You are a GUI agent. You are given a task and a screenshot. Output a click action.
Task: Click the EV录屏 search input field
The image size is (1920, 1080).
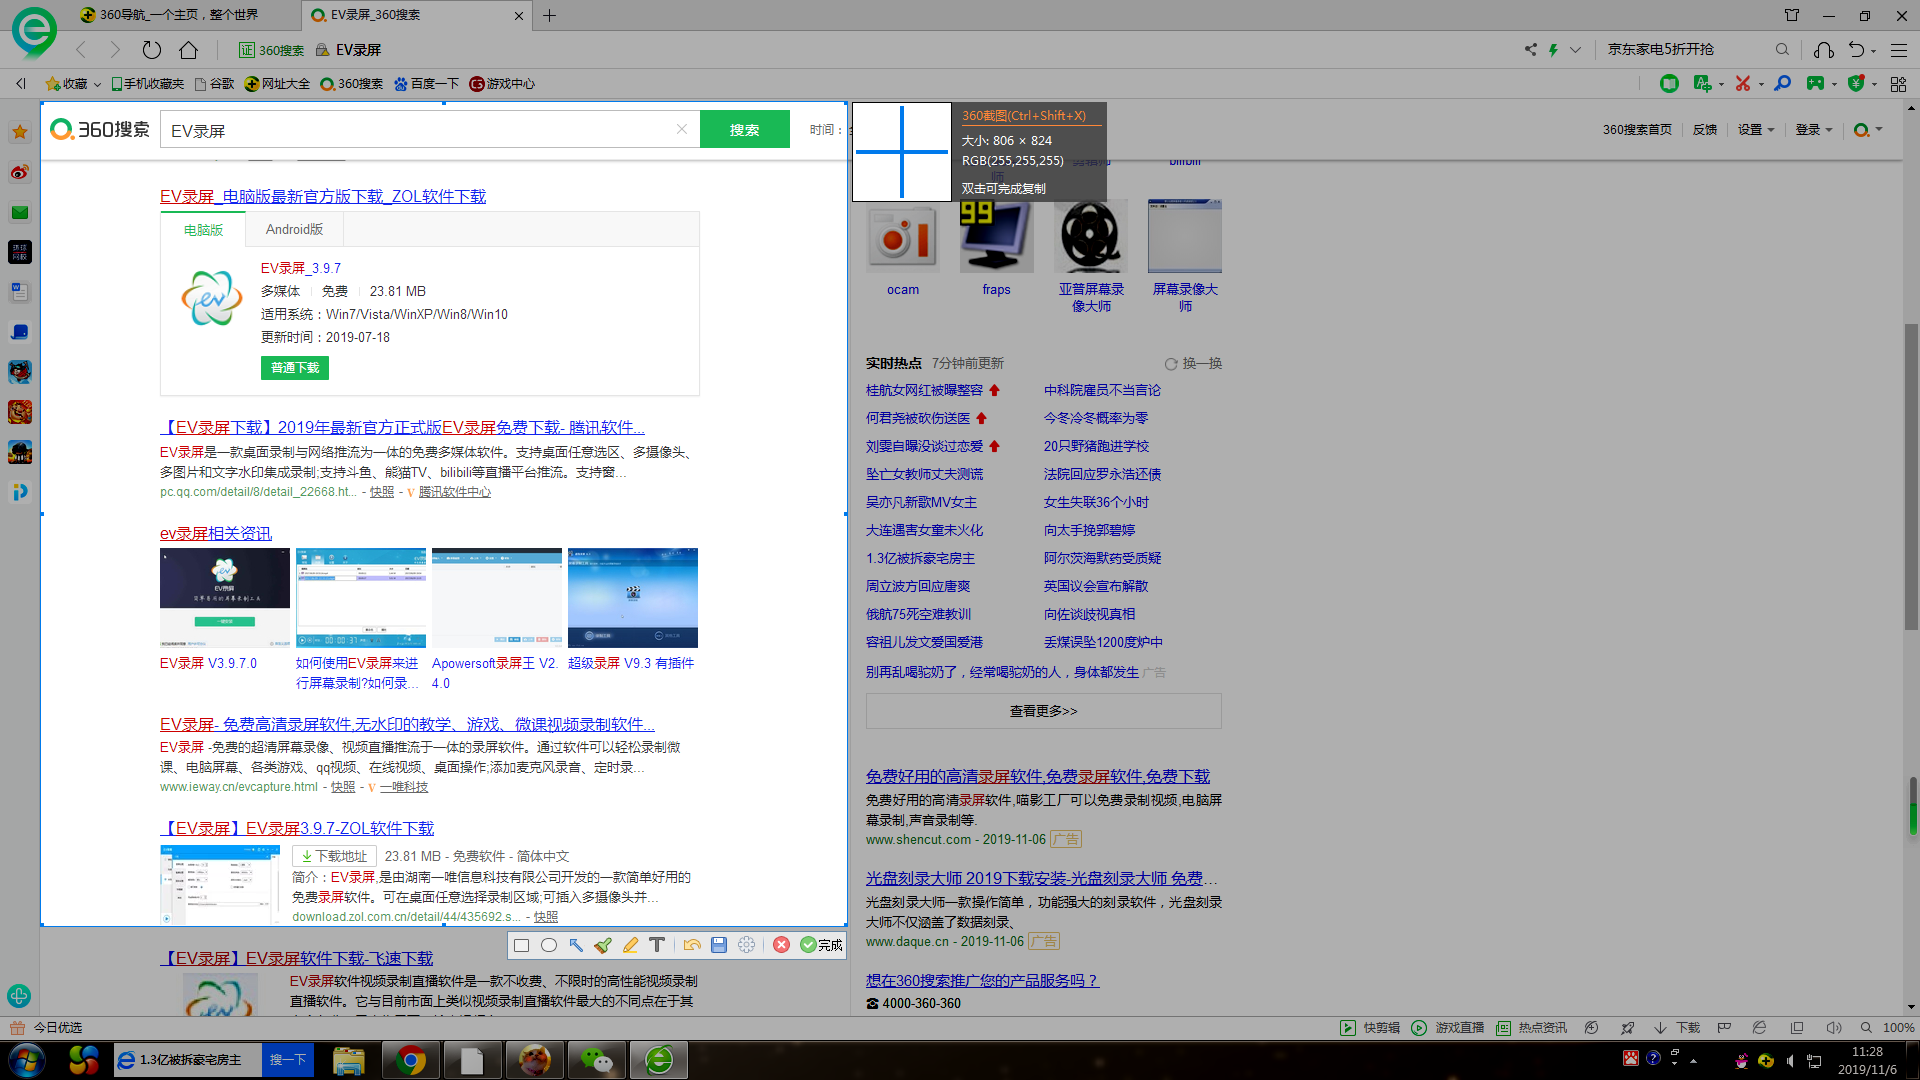(x=420, y=130)
